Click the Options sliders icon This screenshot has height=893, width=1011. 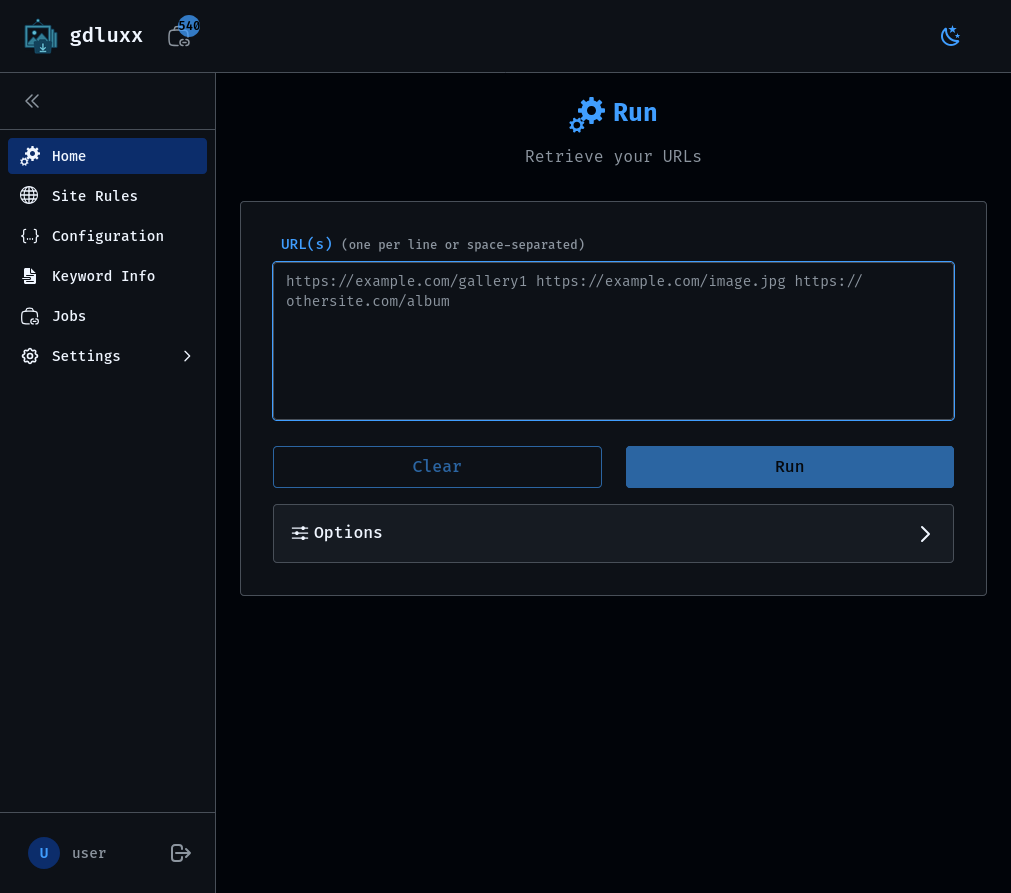[299, 533]
